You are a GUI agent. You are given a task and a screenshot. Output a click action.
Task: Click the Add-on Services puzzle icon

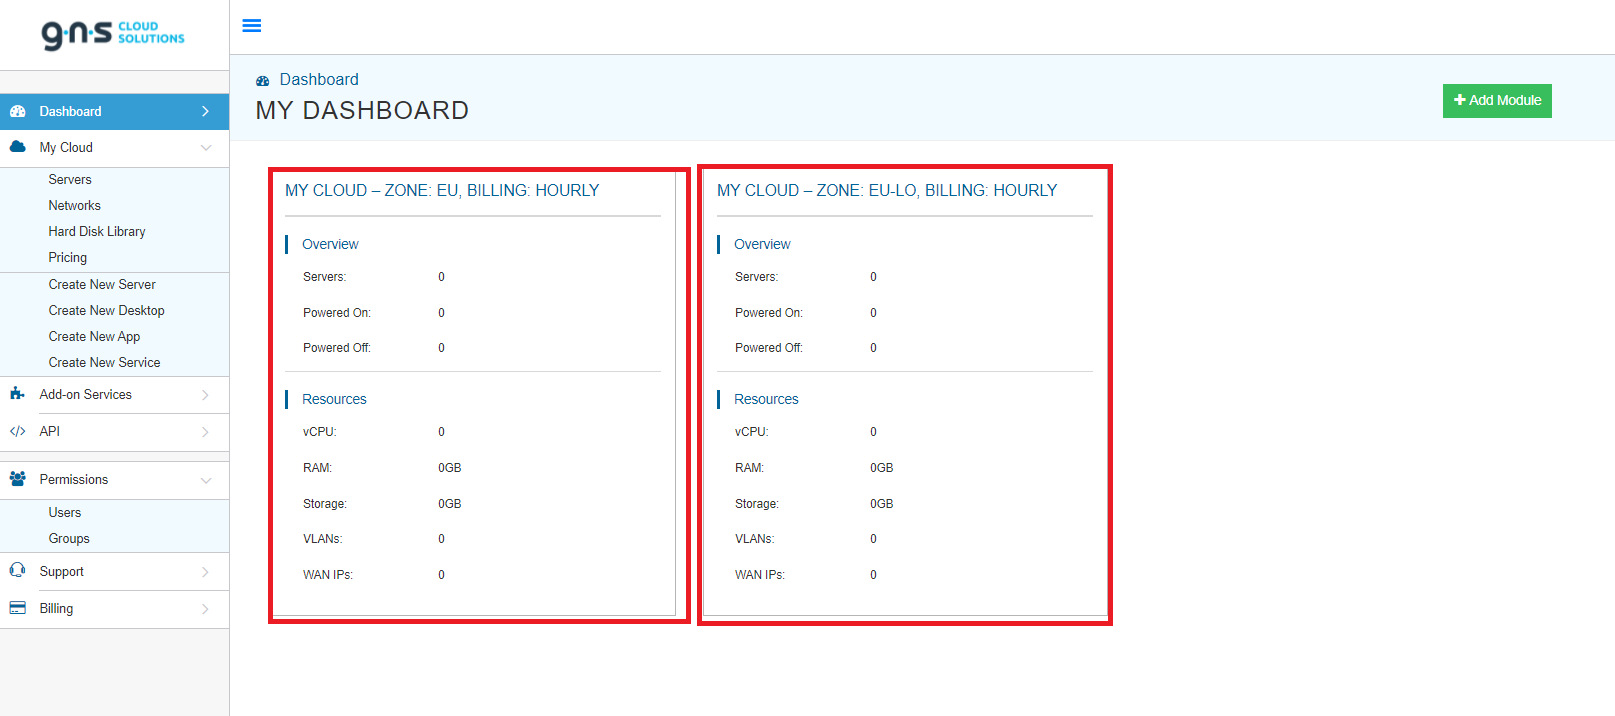17,394
